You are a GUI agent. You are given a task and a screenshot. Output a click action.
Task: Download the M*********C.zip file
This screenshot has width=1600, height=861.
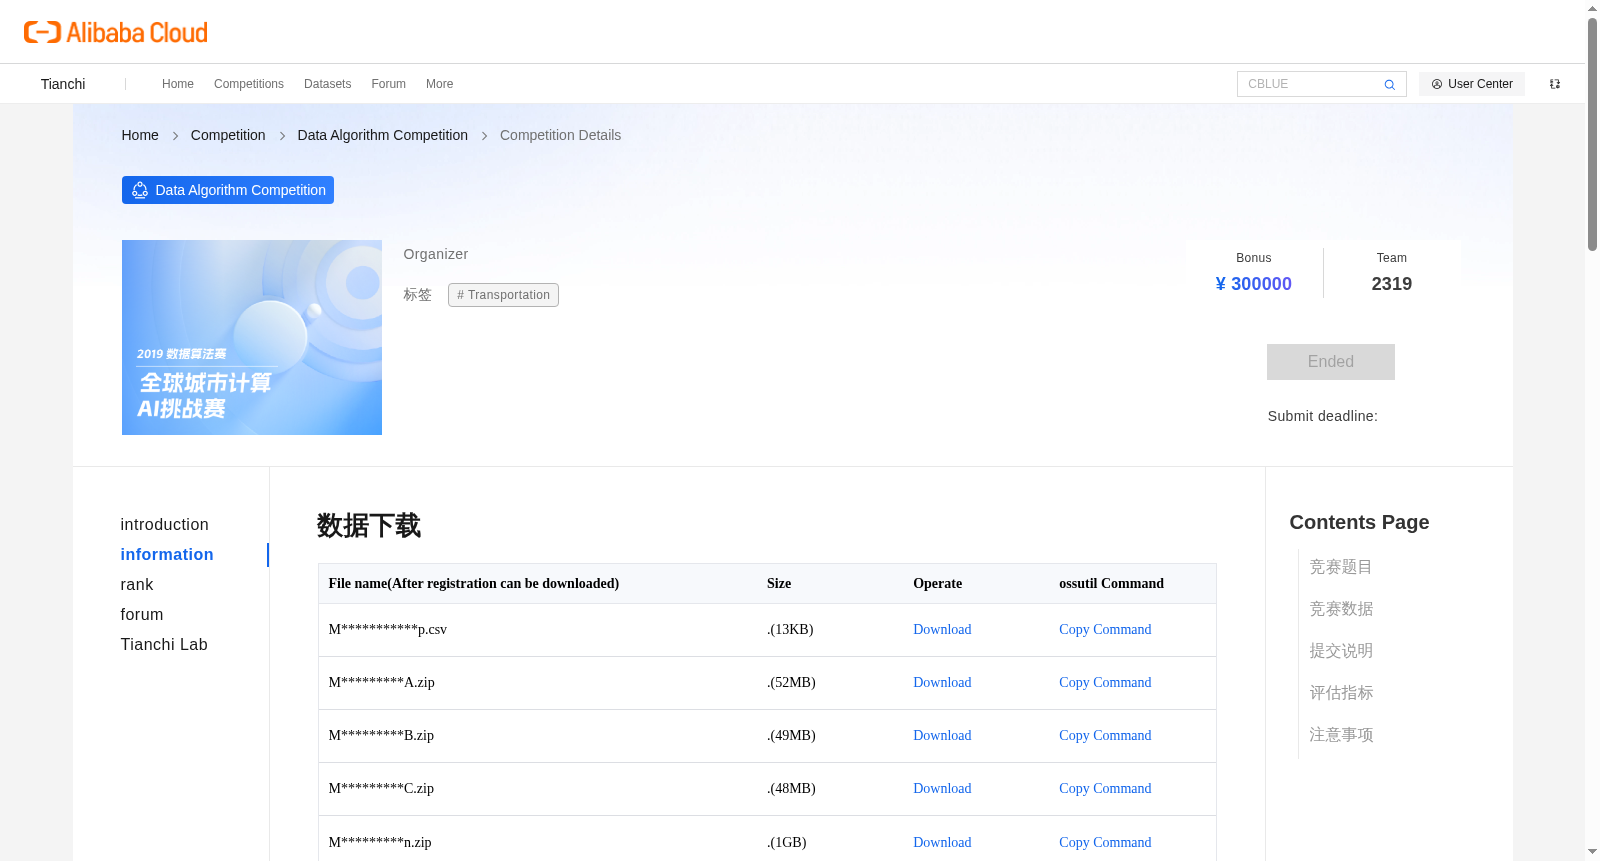tap(942, 789)
